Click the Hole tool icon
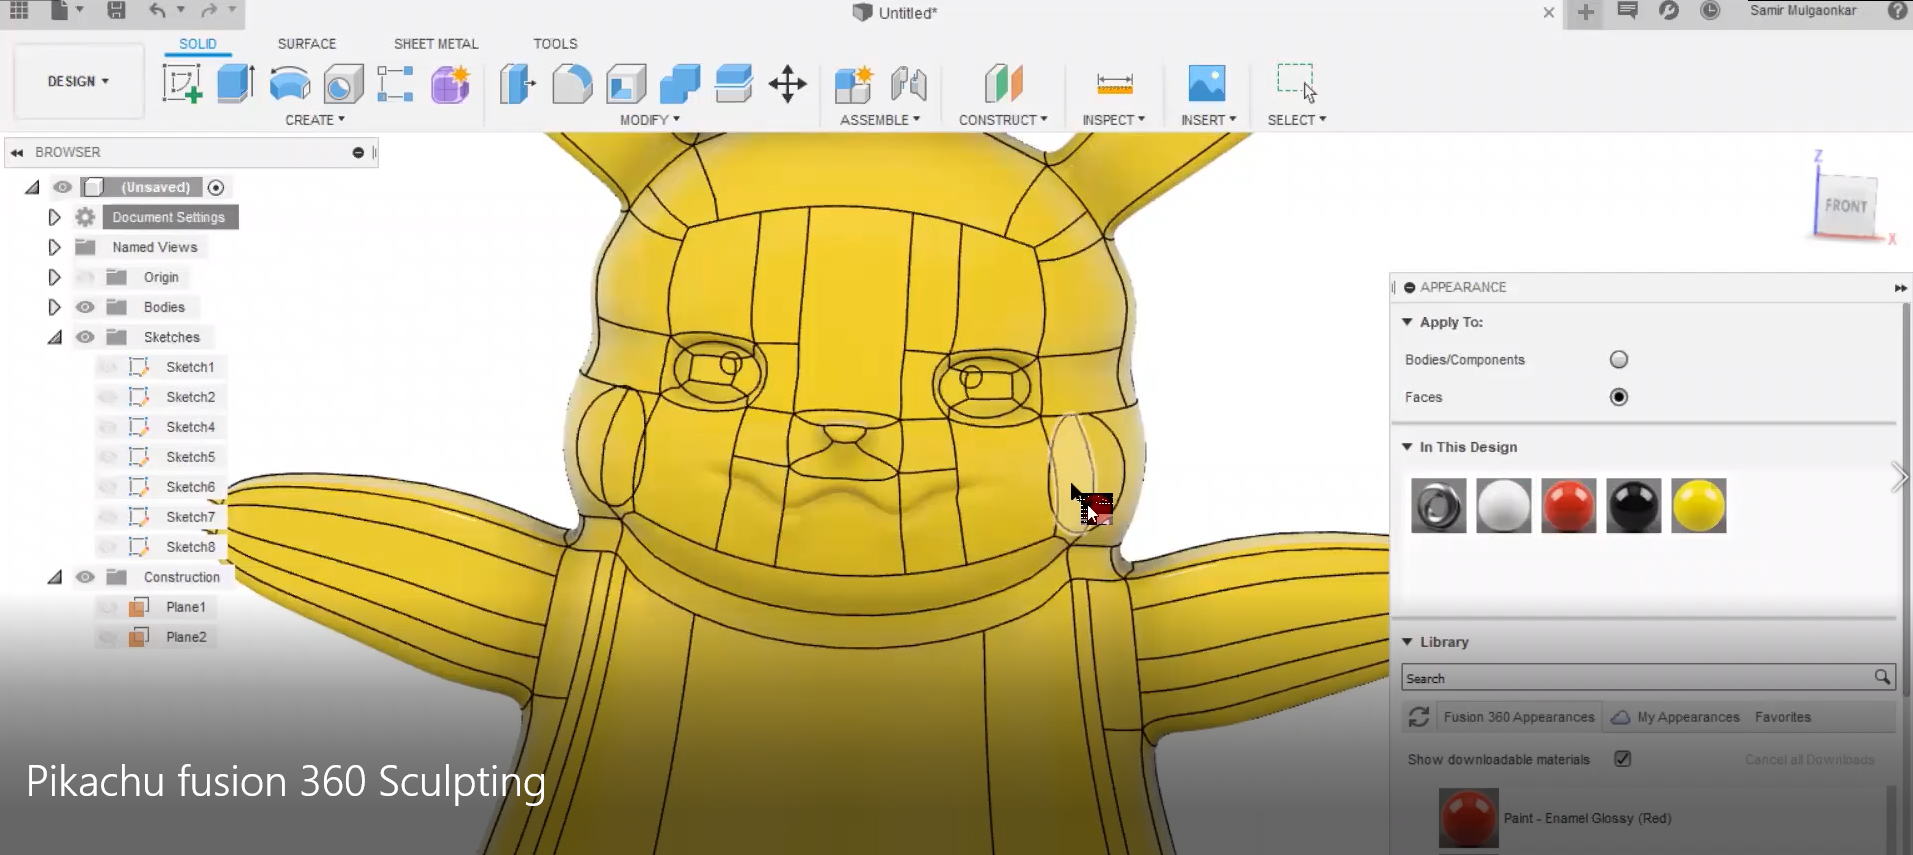This screenshot has height=855, width=1913. click(x=343, y=84)
